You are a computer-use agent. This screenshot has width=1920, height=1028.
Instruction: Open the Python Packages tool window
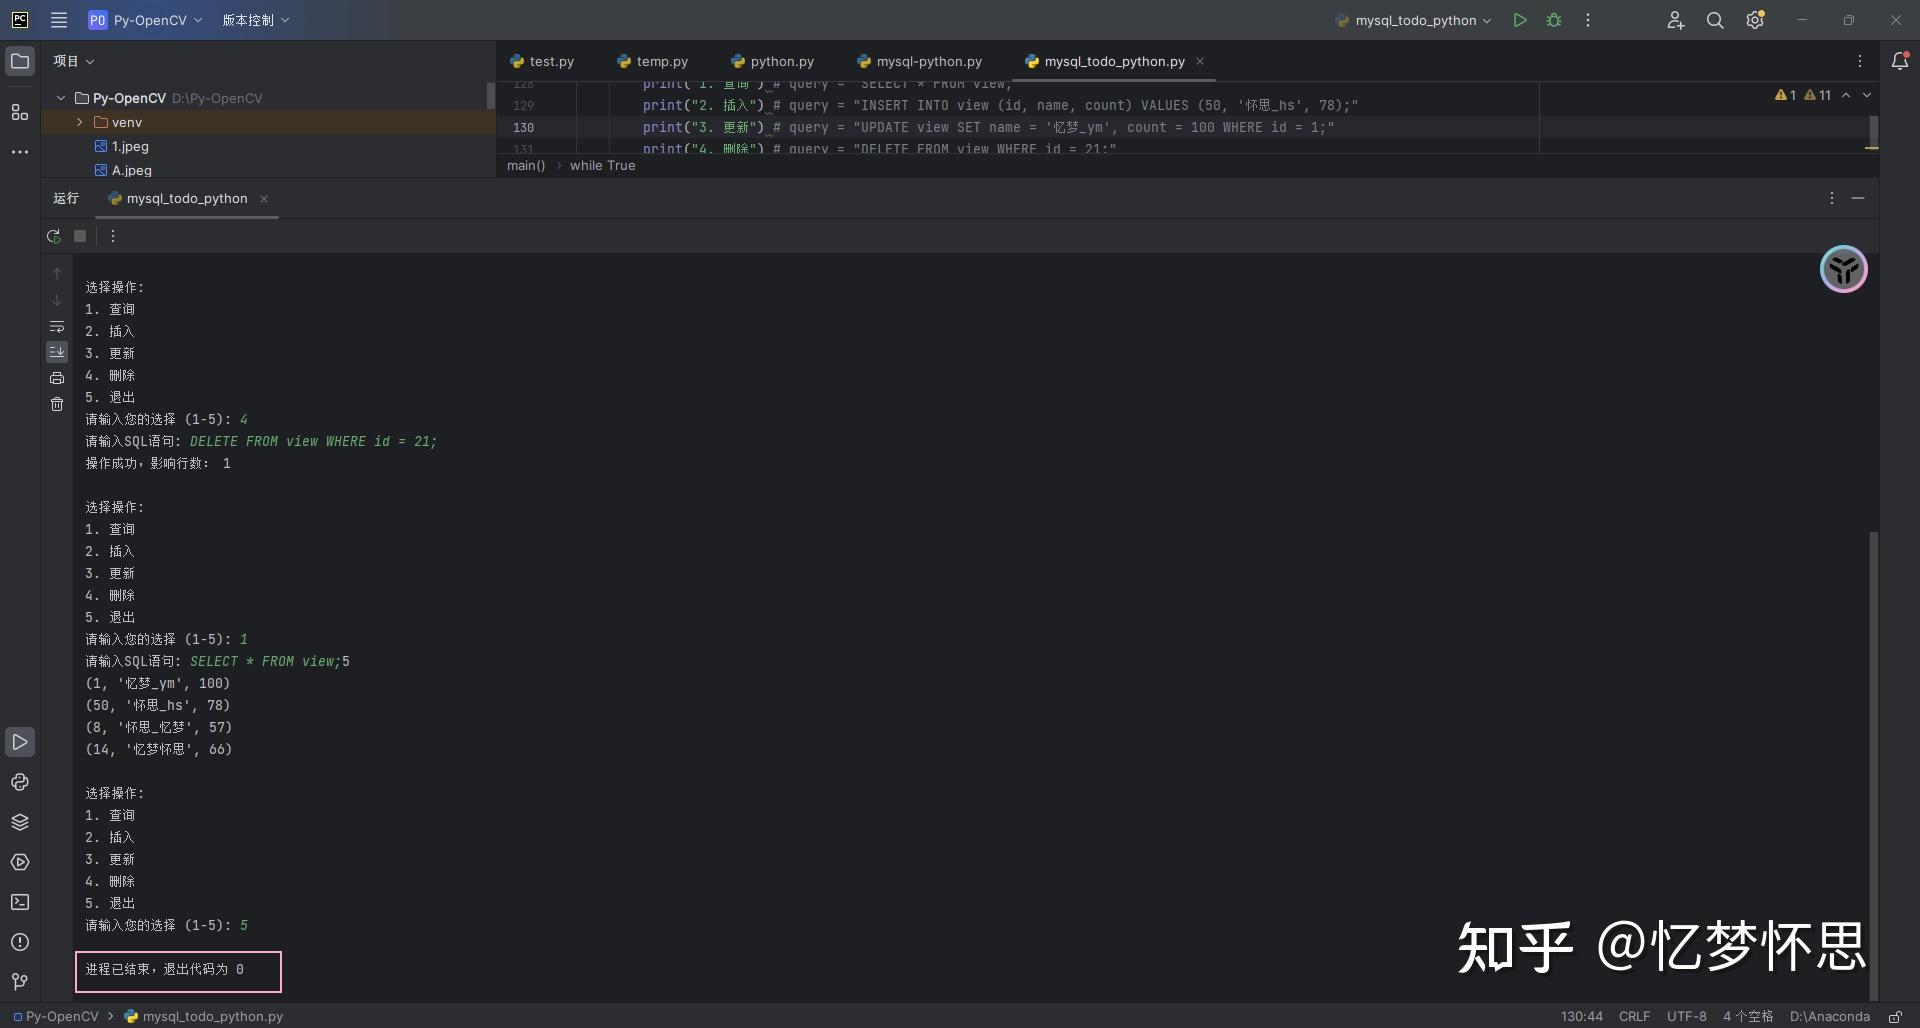point(20,822)
